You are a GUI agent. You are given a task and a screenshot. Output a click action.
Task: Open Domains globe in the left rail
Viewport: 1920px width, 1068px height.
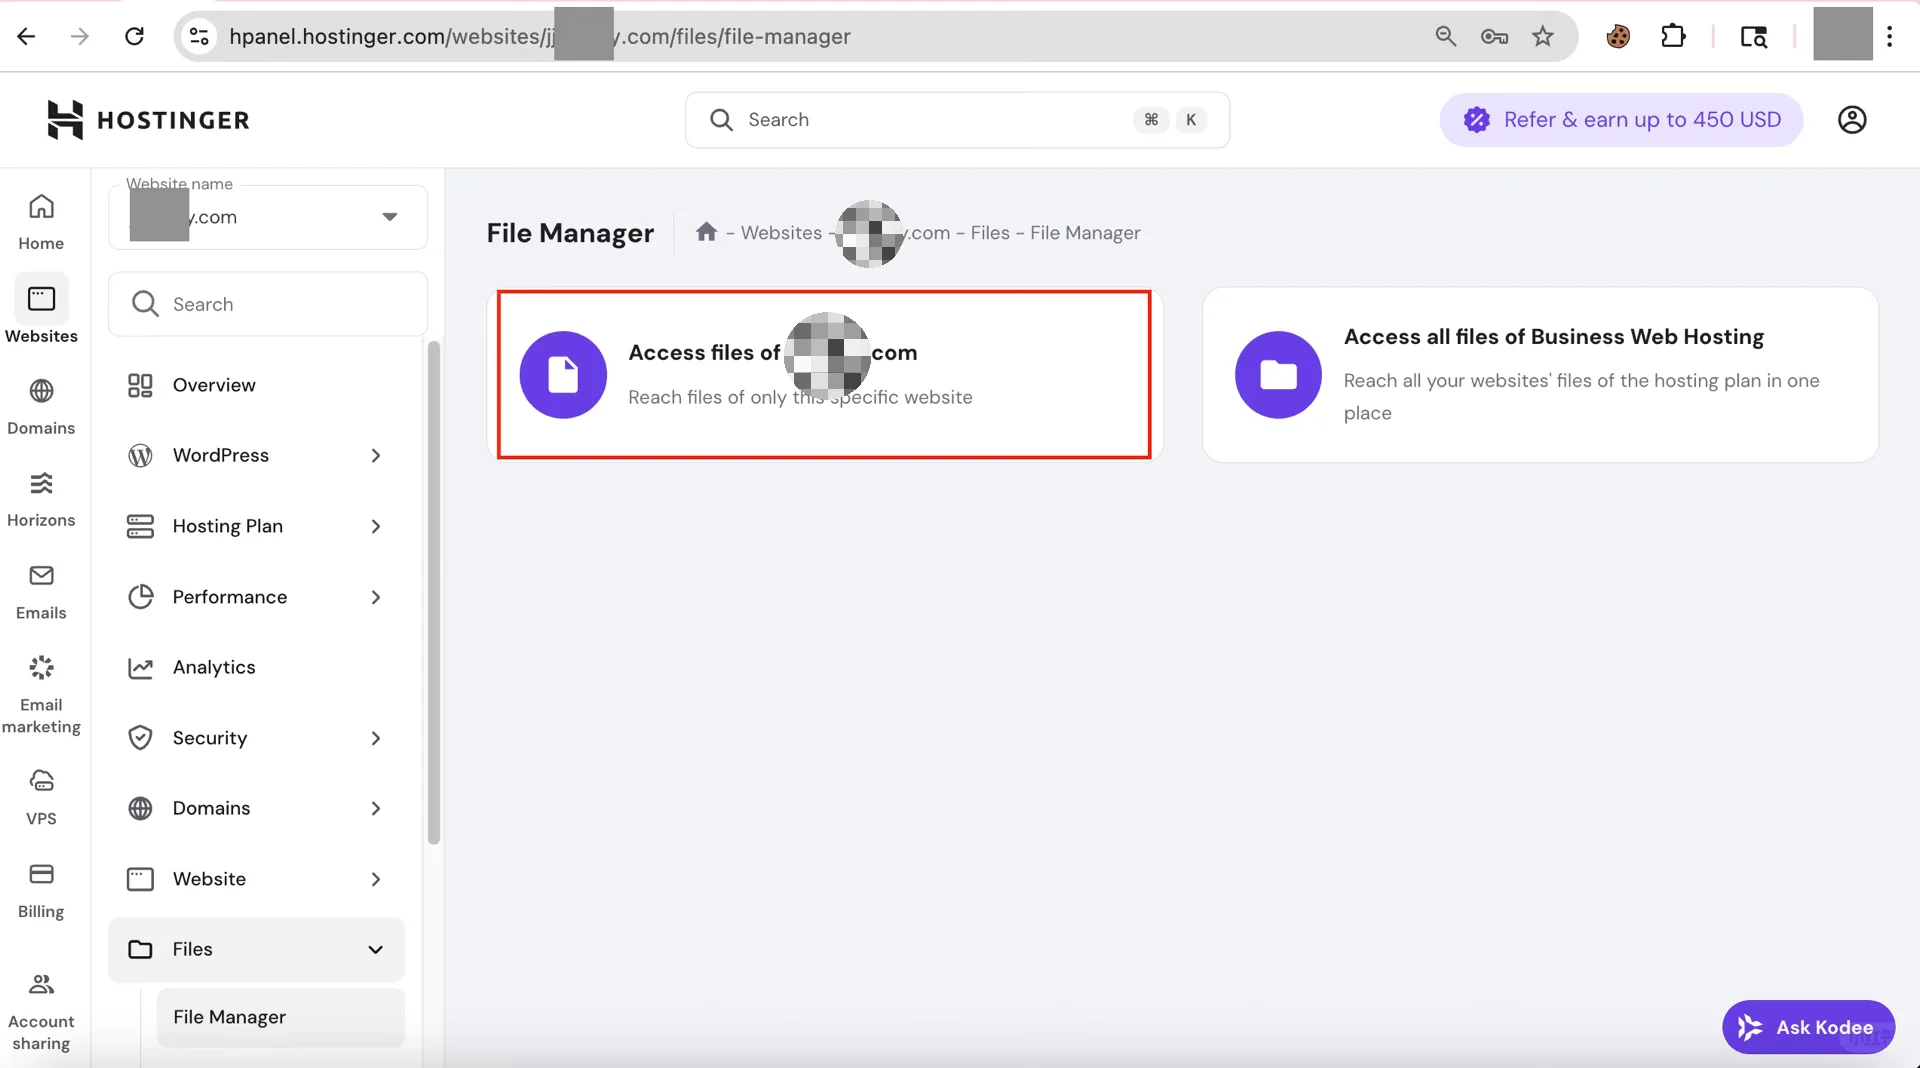[x=41, y=407]
